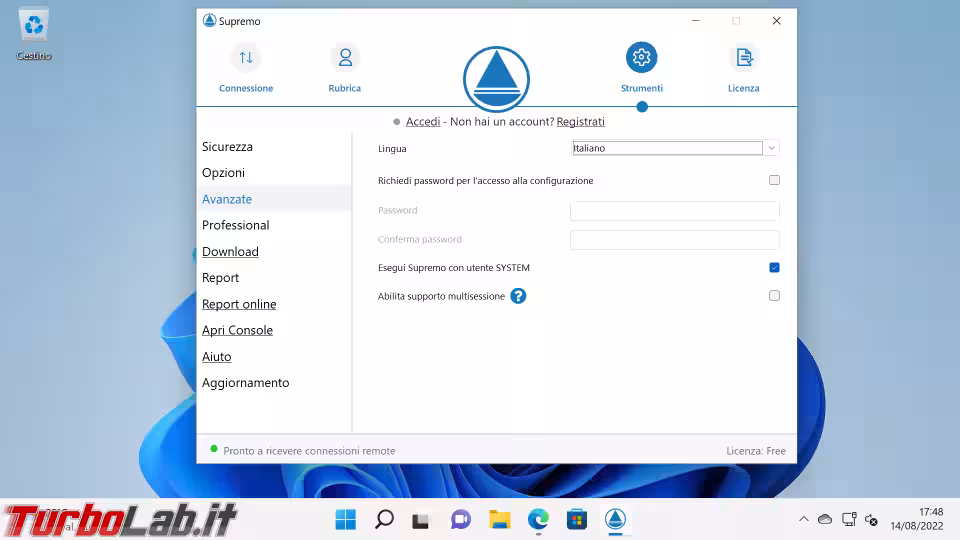
Task: Enable password request for configuration access
Action: pyautogui.click(x=774, y=180)
